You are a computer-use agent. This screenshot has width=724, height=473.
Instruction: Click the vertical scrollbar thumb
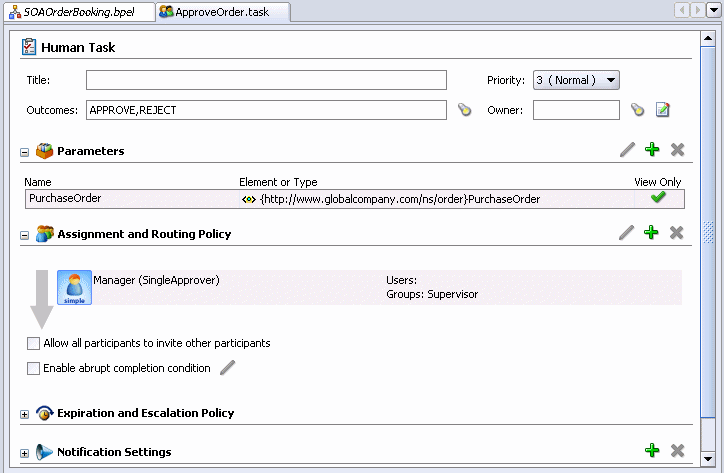tap(708, 232)
